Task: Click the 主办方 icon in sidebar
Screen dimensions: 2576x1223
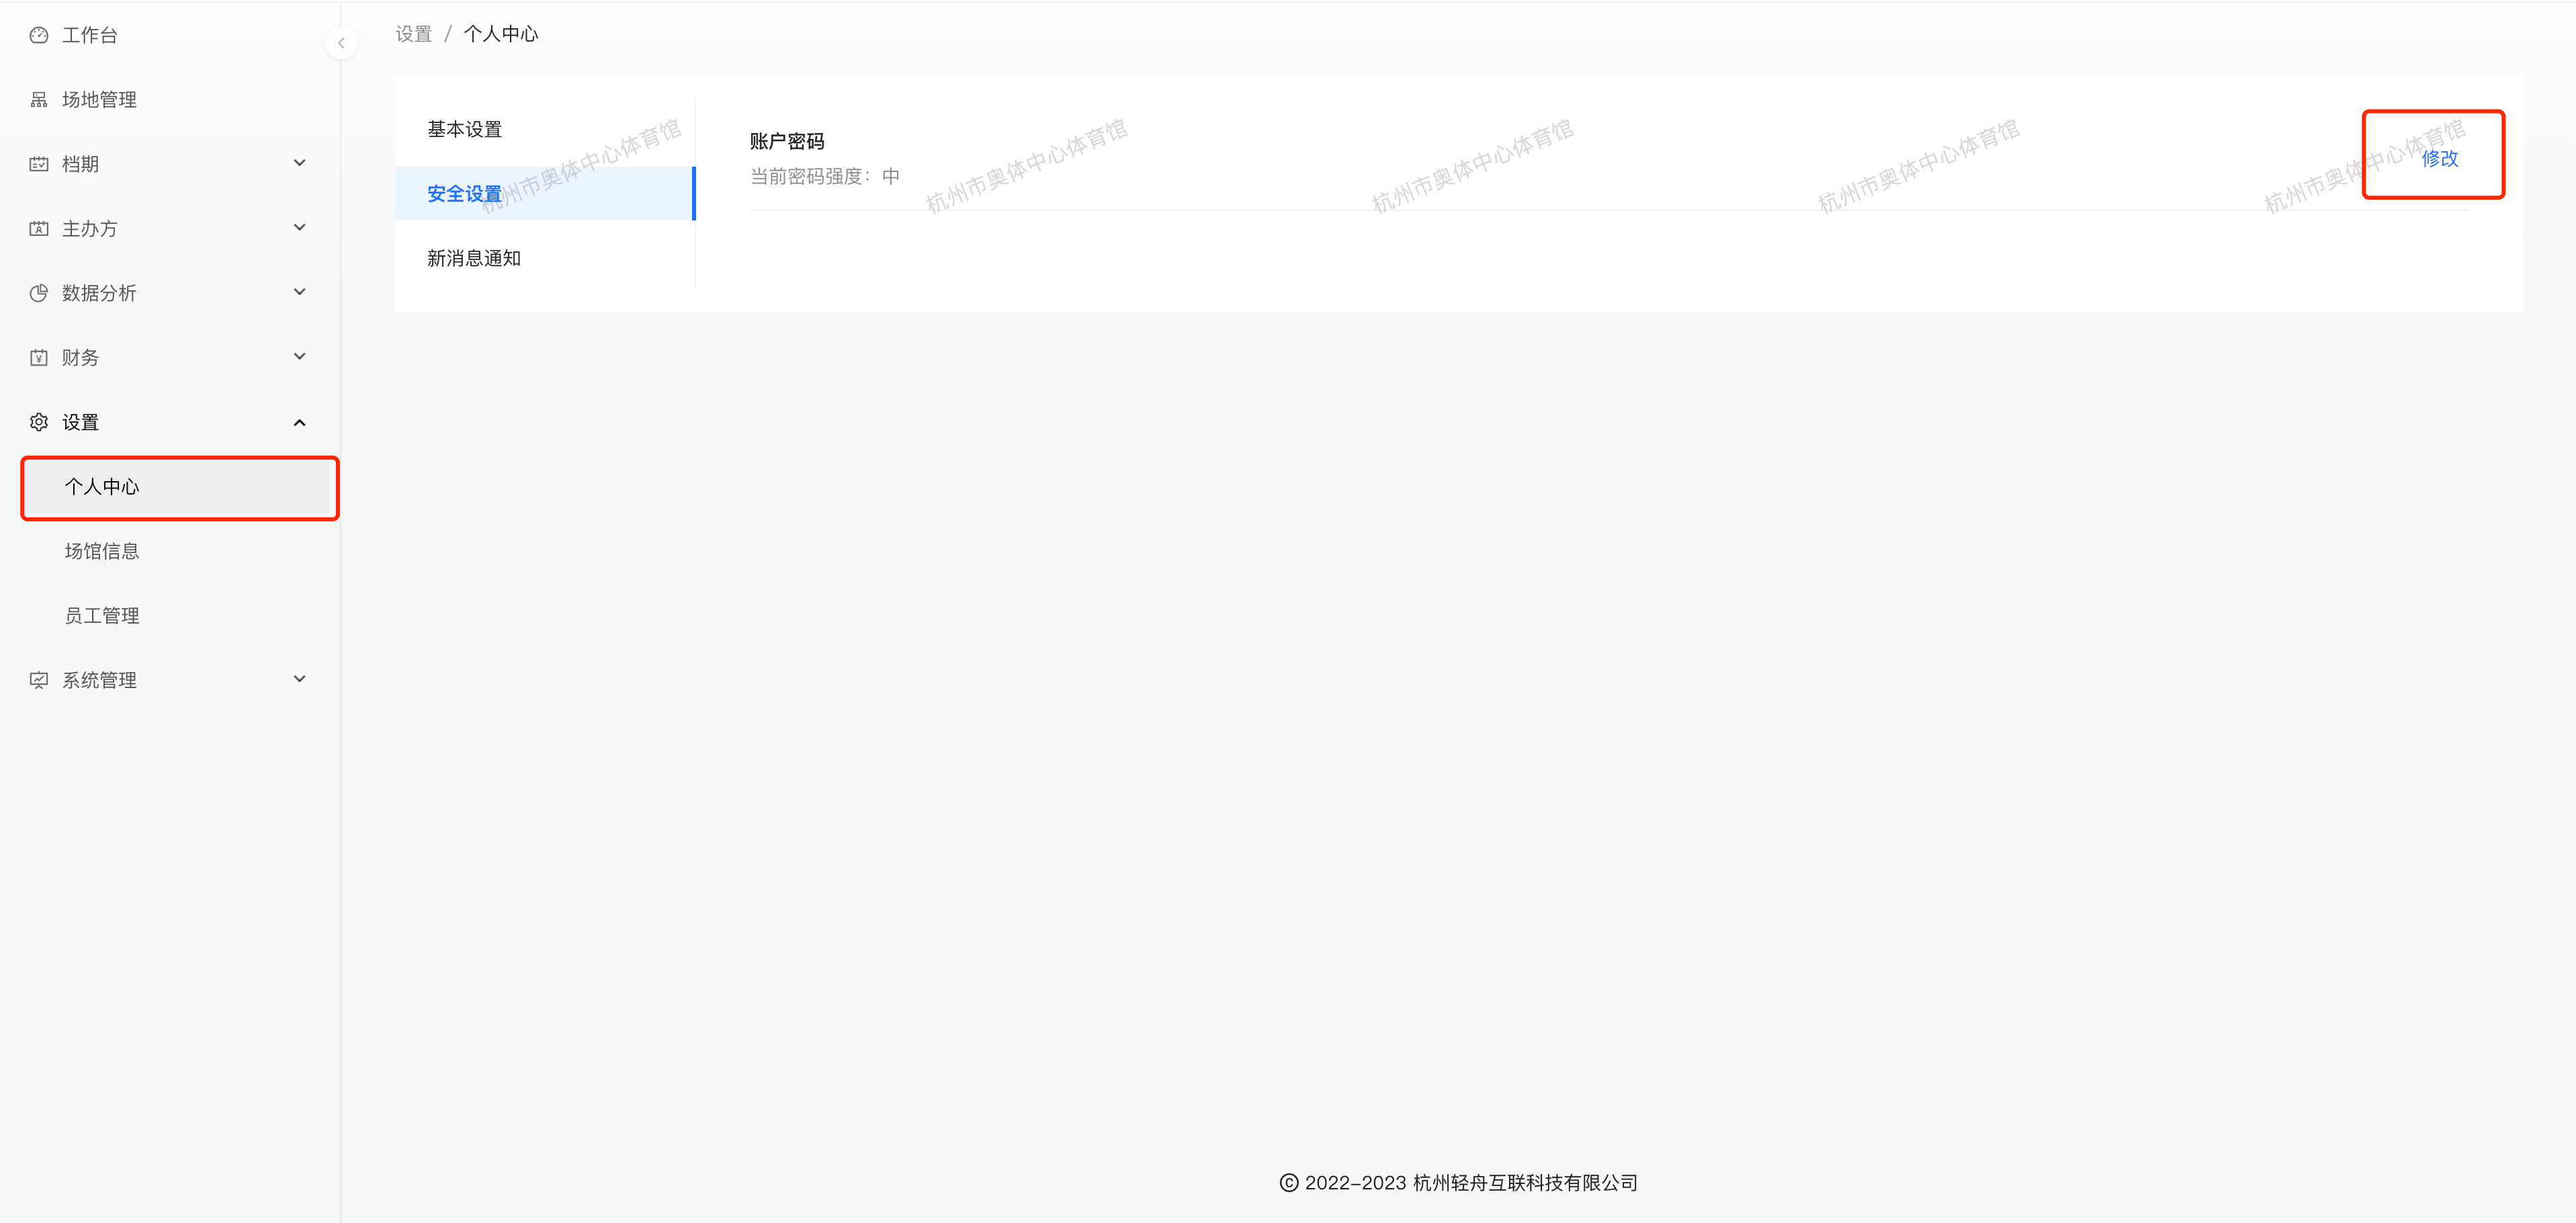Action: pos(39,229)
